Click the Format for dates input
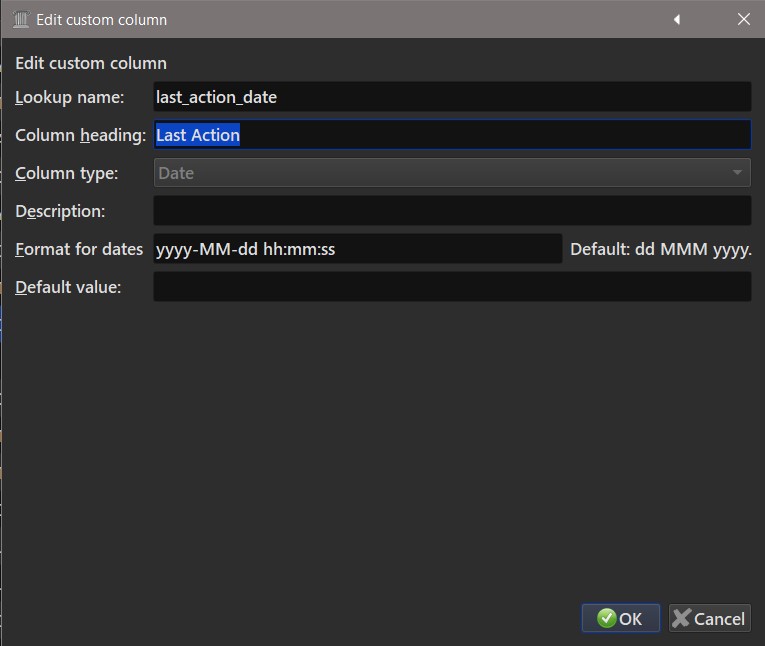The image size is (765, 646). 357,249
